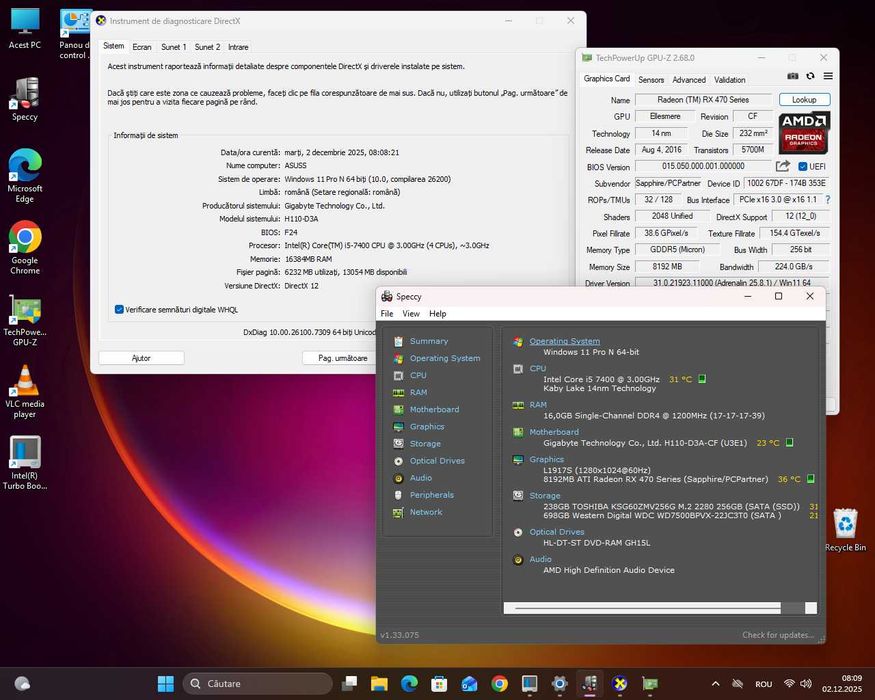The height and width of the screenshot is (700, 875).
Task: Click Check for updates in Speccy
Action: (778, 635)
